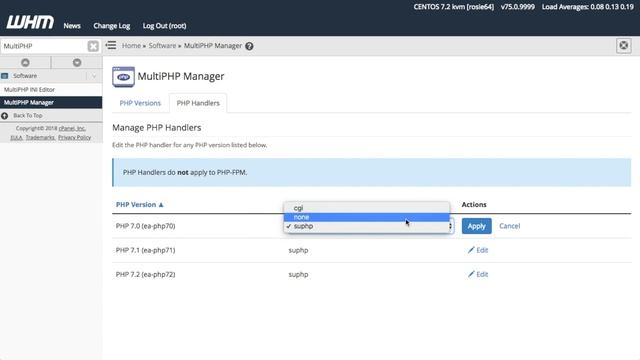Click the Back To Top text
The image size is (640, 360).
click(27, 116)
